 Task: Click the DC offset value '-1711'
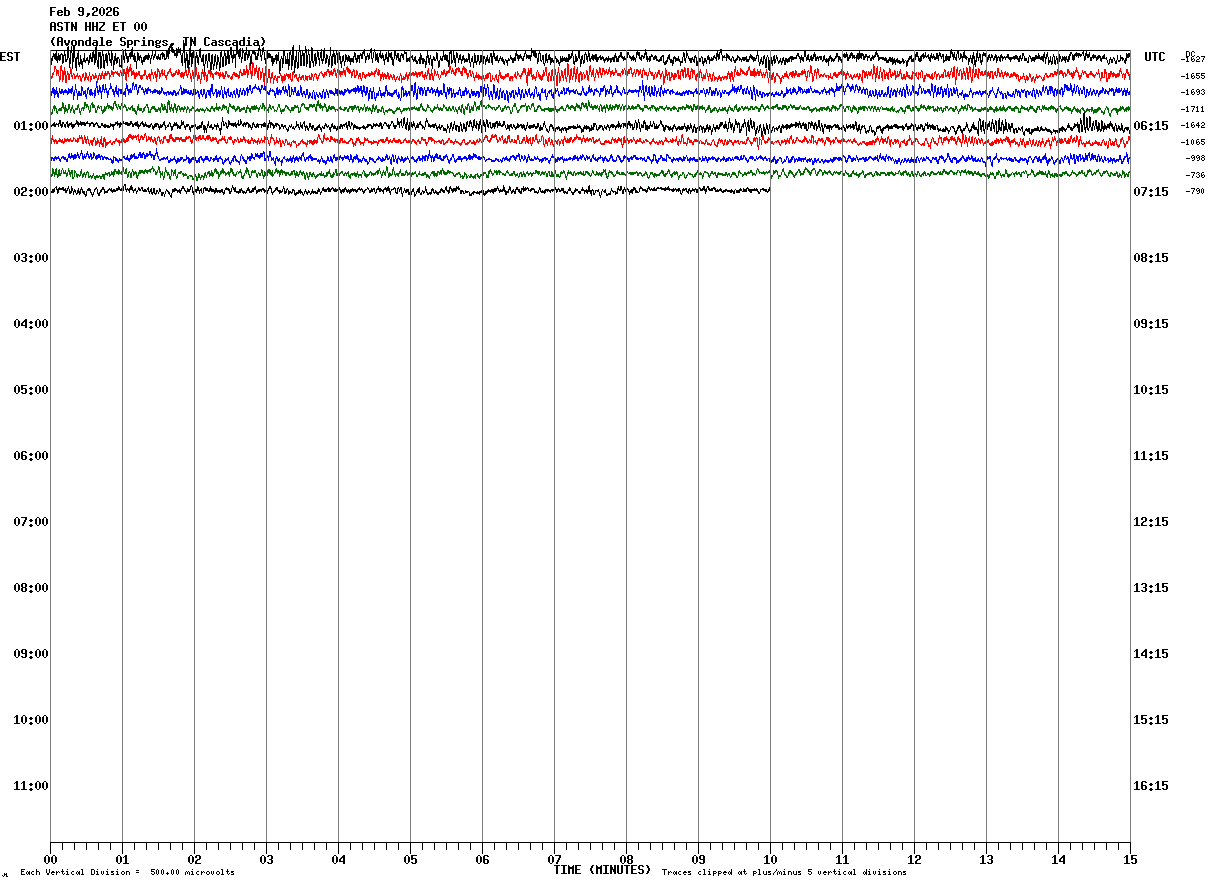click(x=1193, y=109)
